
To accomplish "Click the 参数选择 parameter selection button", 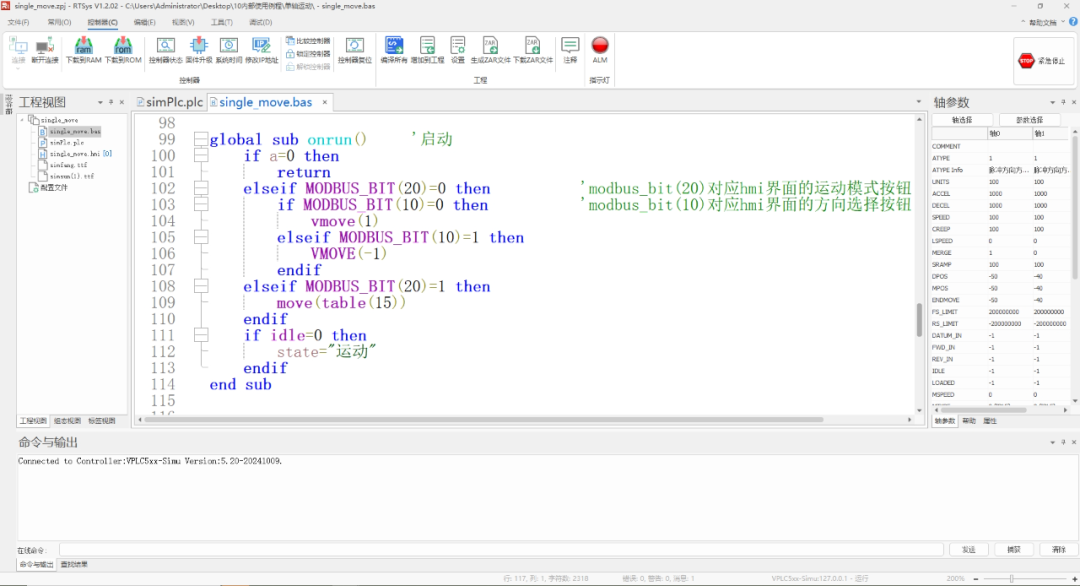I will coord(1029,120).
